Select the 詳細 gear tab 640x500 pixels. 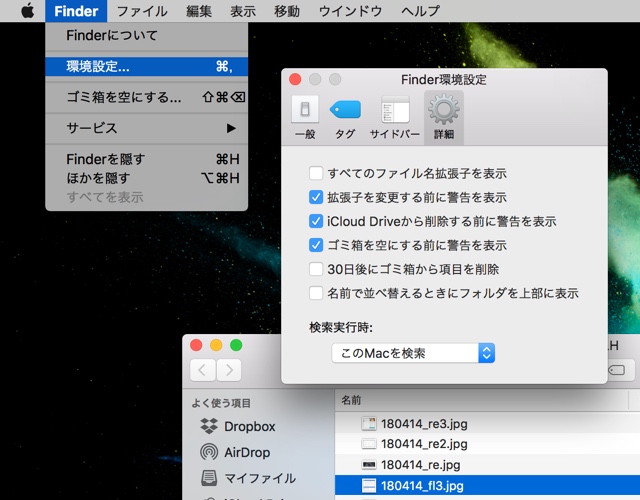(x=444, y=118)
